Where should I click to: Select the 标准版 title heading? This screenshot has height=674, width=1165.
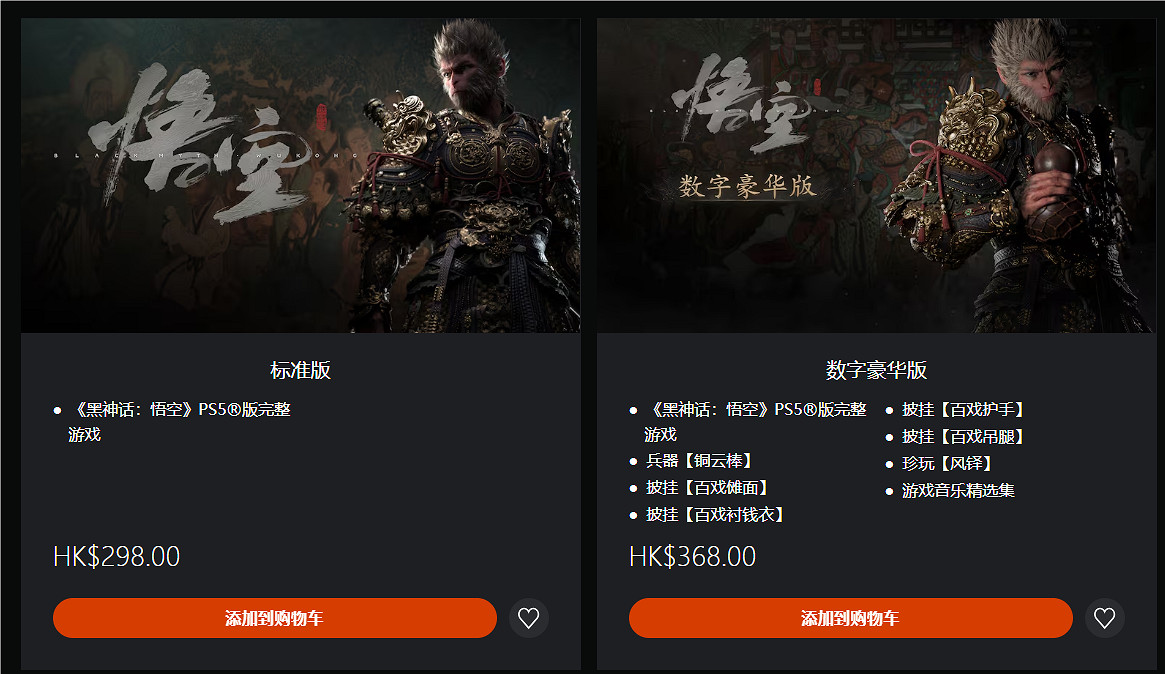pos(300,369)
